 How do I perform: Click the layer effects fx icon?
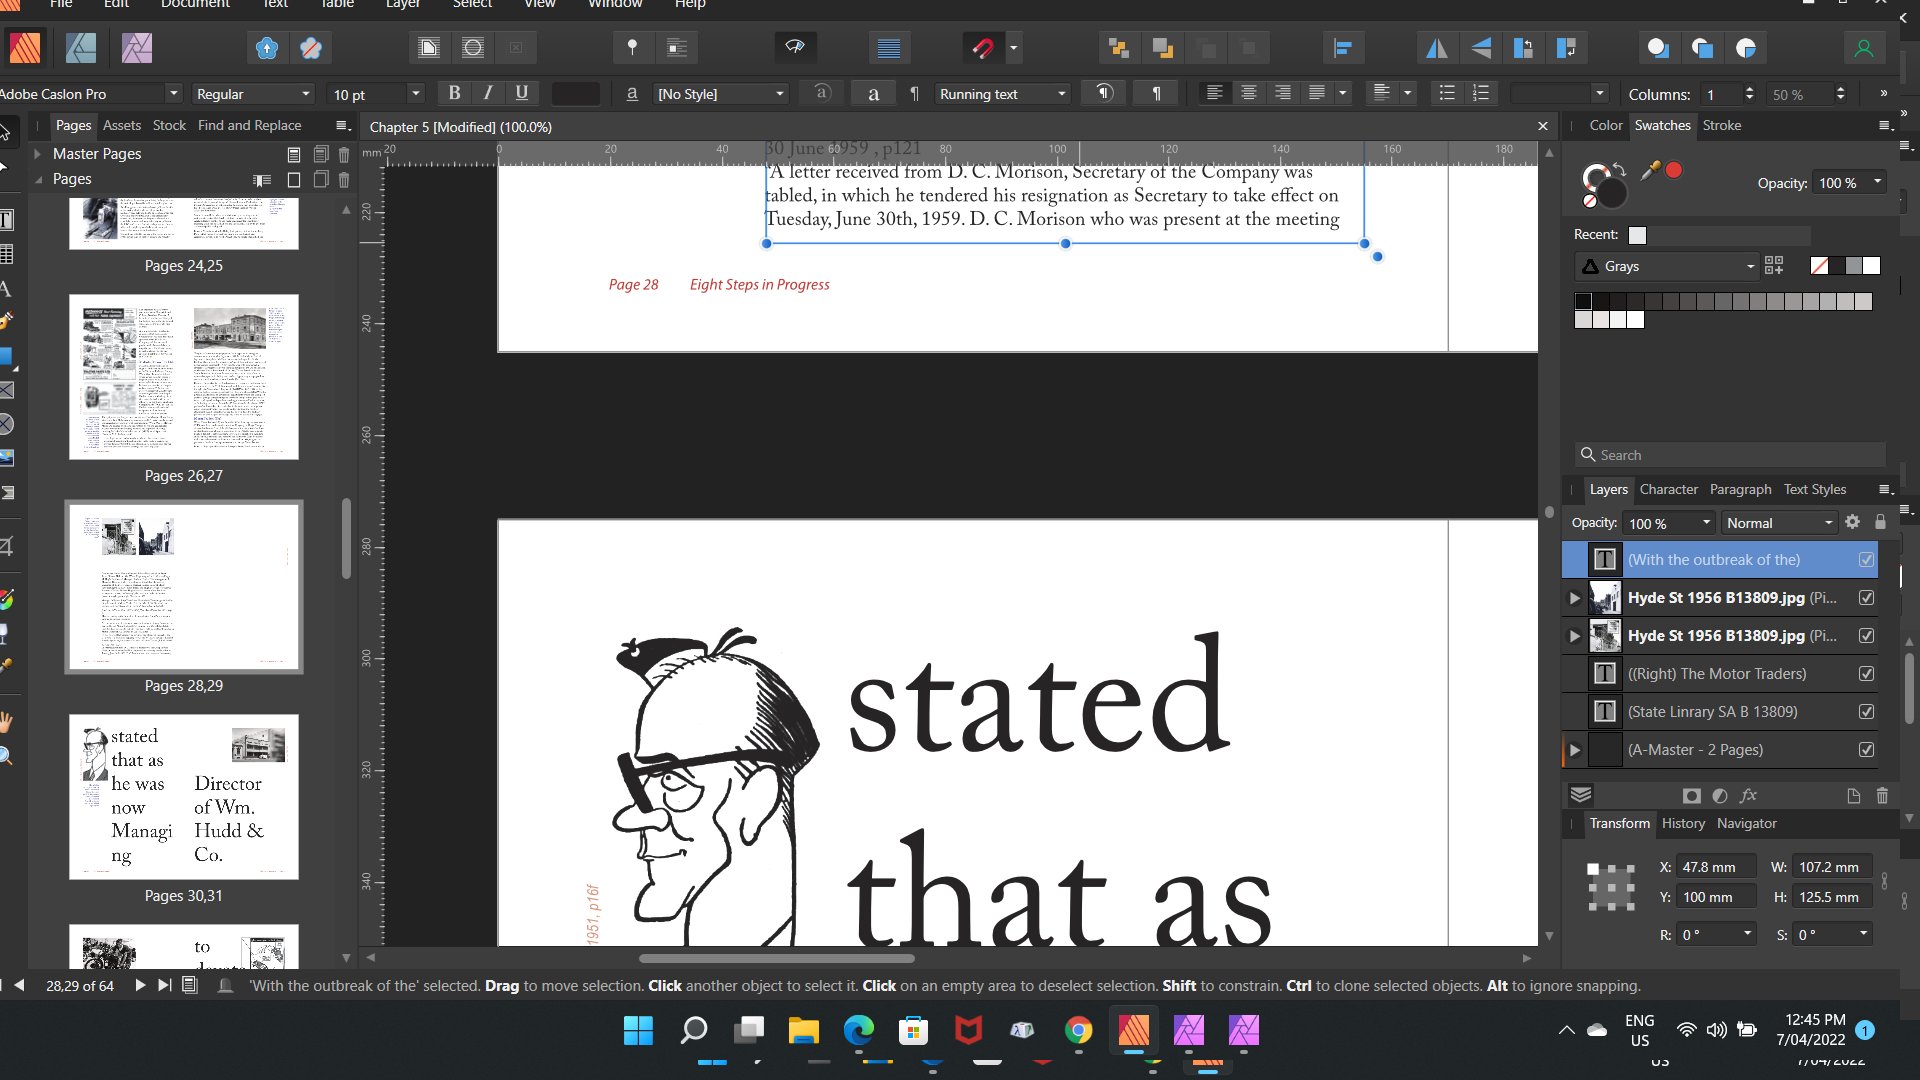click(x=1748, y=796)
